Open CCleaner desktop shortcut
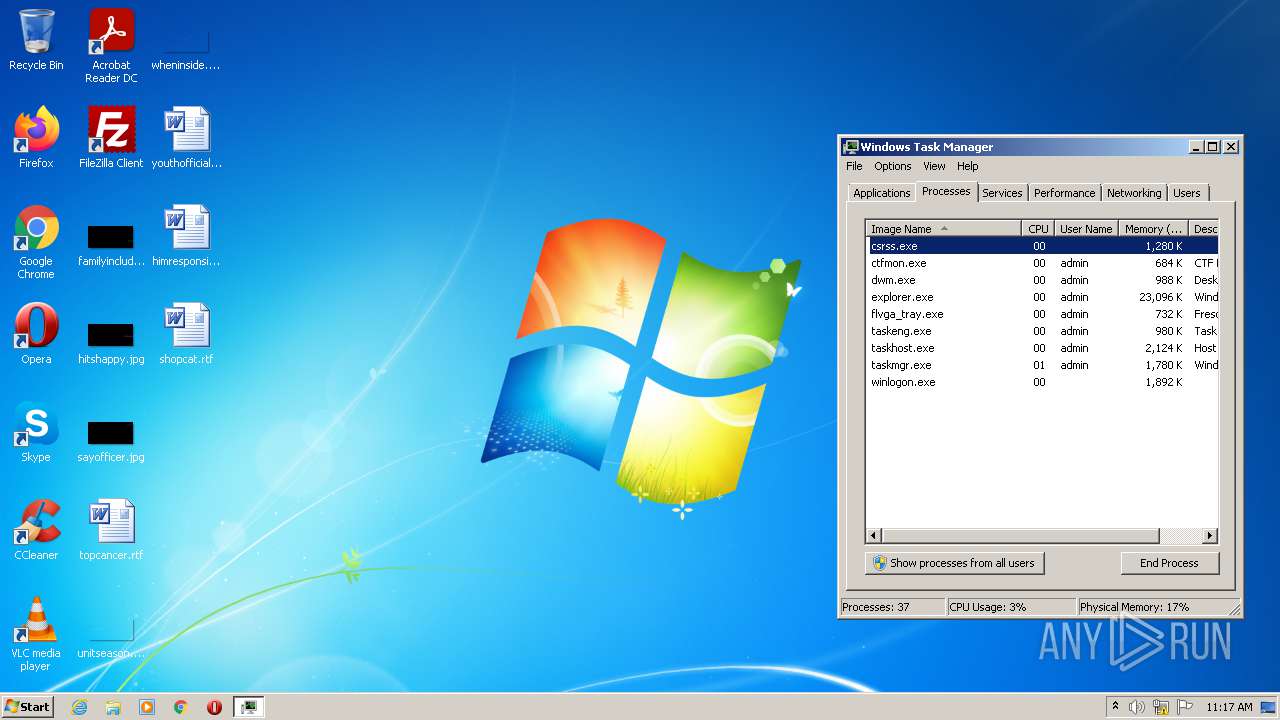This screenshot has height=720, width=1280. pos(36,530)
